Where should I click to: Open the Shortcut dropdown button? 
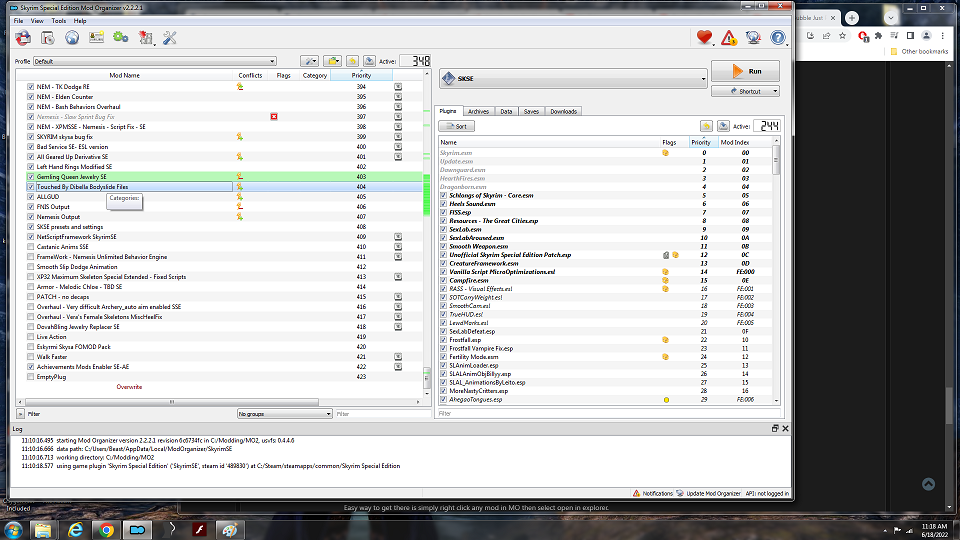tap(745, 91)
